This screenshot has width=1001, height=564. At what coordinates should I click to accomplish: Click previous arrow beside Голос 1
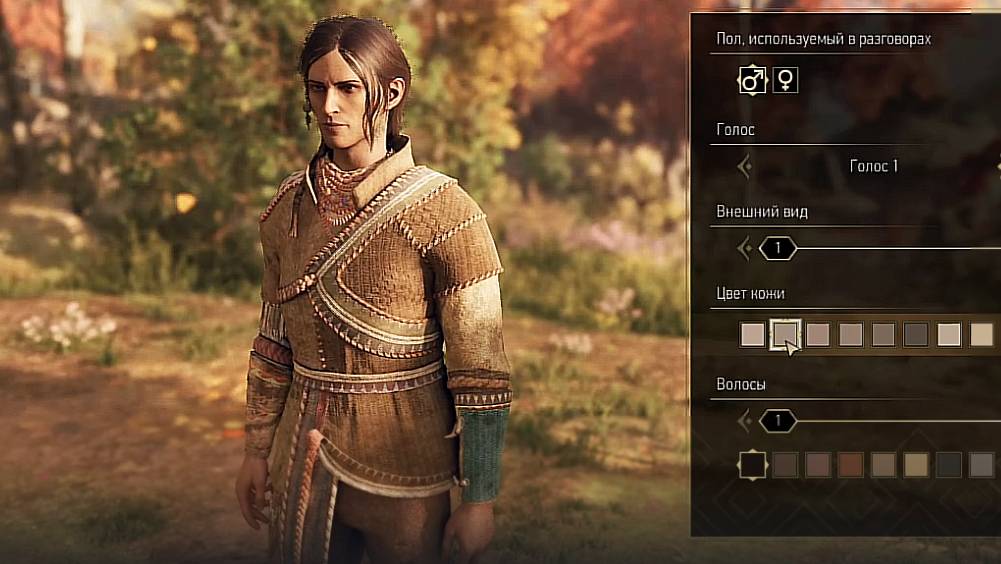[x=744, y=167]
